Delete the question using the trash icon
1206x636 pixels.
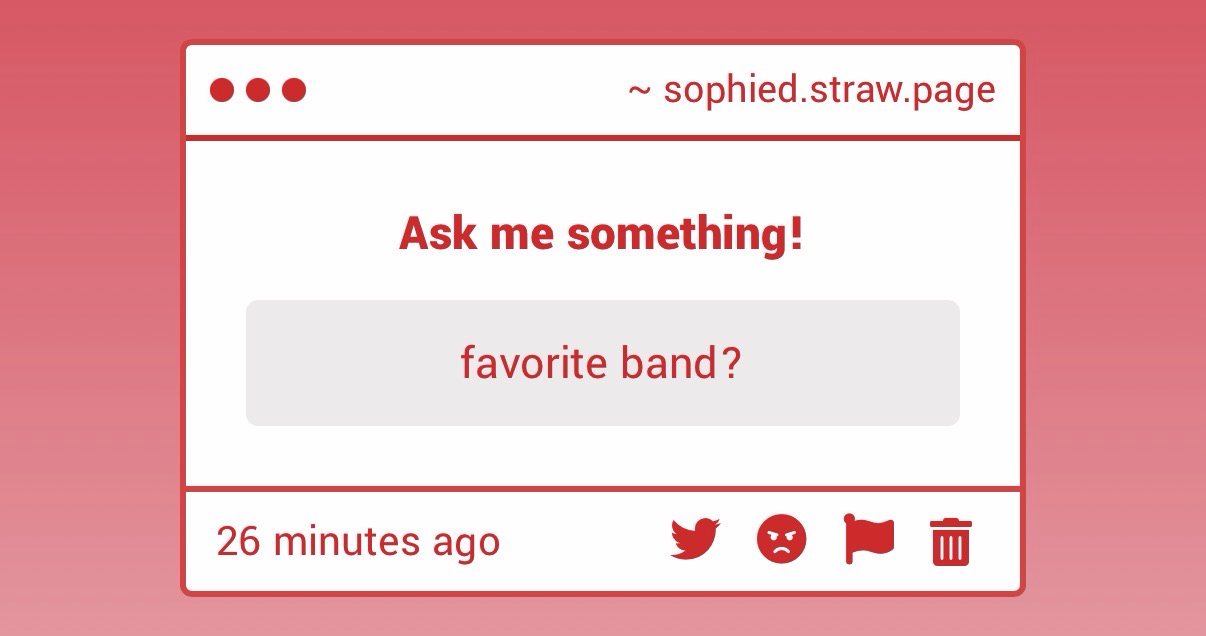[950, 542]
